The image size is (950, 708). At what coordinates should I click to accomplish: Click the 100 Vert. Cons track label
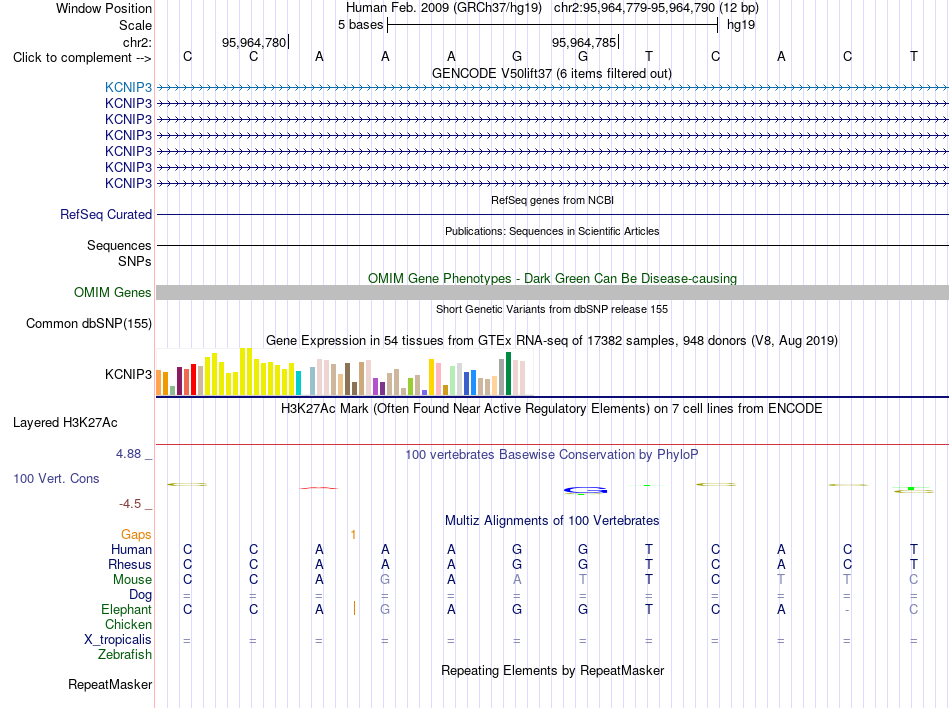[x=56, y=478]
